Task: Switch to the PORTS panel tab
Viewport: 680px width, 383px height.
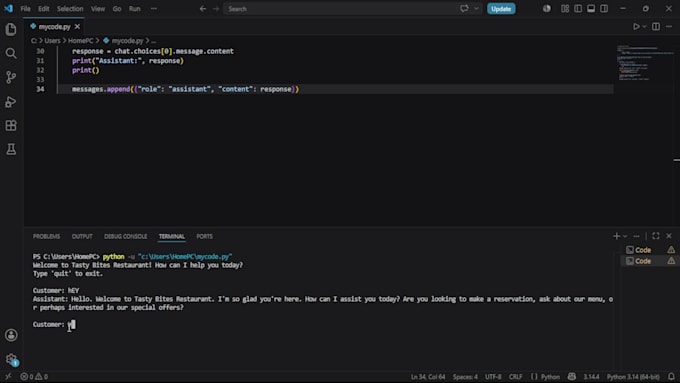Action: click(204, 236)
